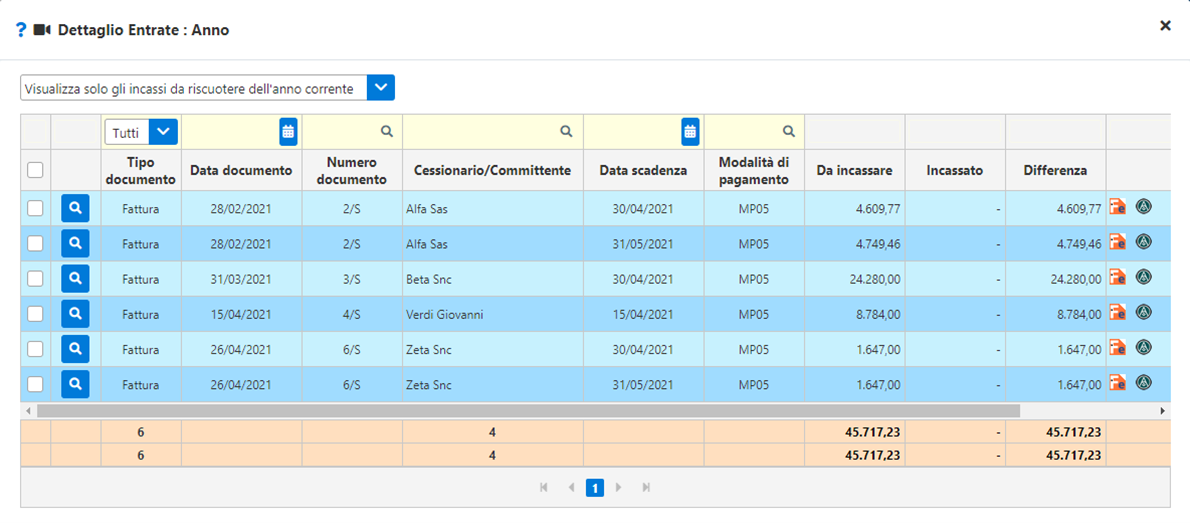
Task: Open magnifier detail for Beta Snc row
Action: 75,279
